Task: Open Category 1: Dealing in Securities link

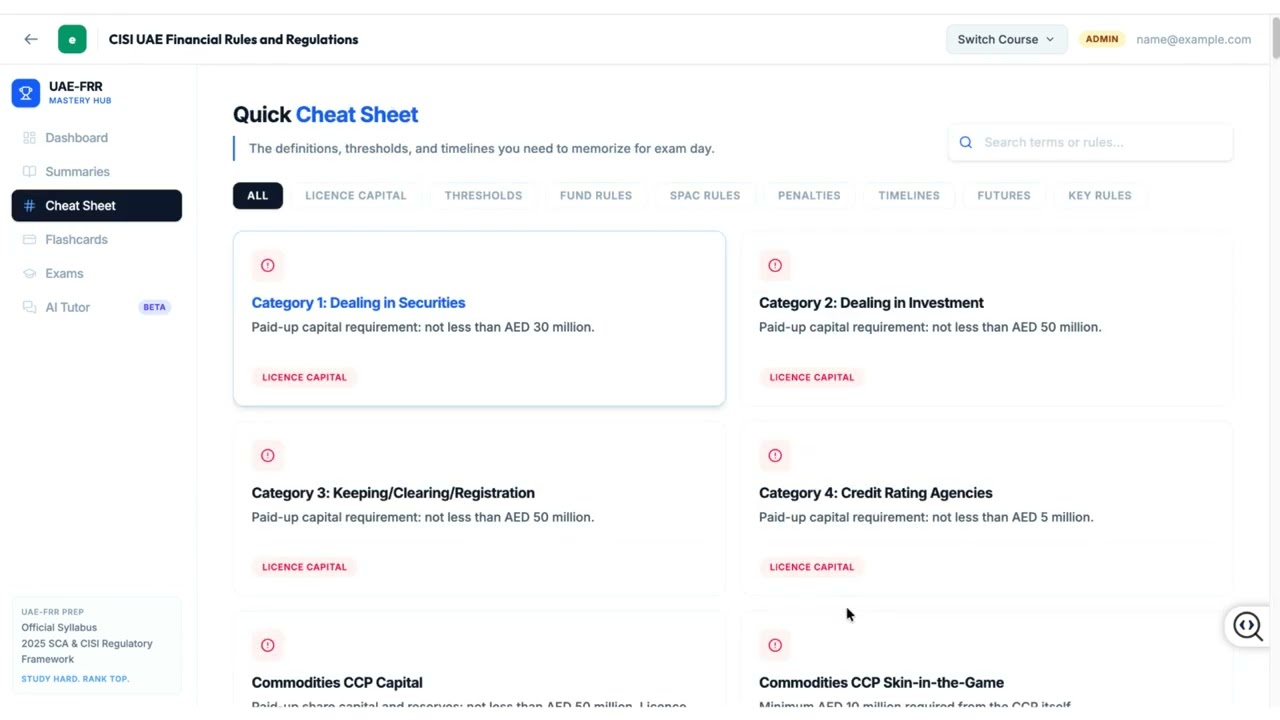Action: [x=358, y=303]
